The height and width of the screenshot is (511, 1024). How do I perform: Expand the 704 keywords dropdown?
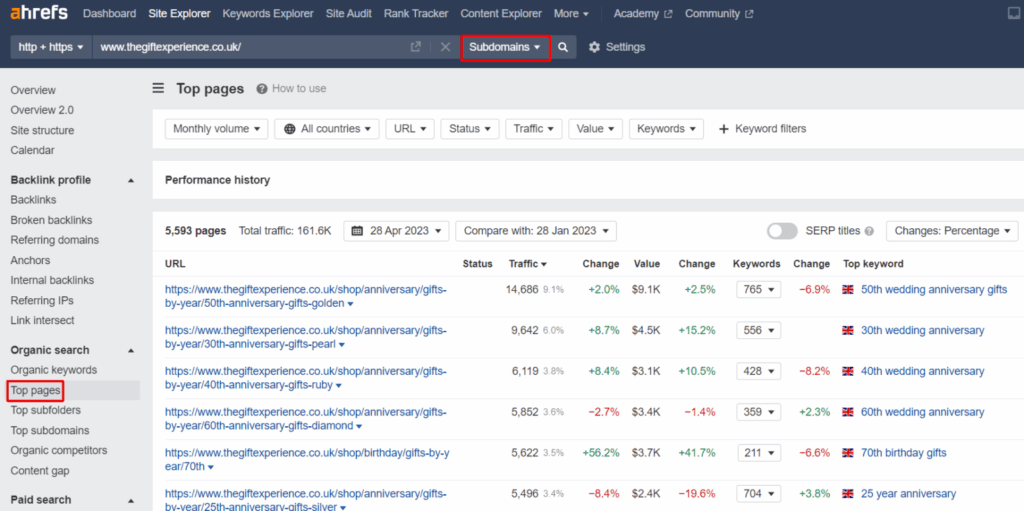(x=758, y=493)
